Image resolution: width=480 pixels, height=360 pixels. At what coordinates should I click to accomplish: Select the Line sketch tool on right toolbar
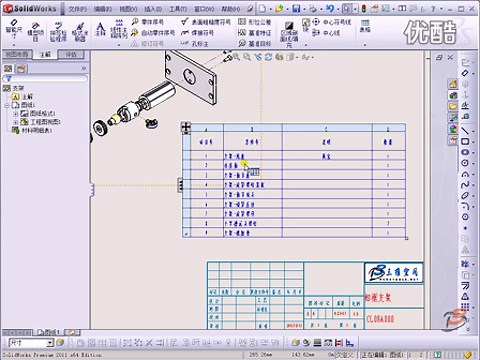[x=465, y=130]
